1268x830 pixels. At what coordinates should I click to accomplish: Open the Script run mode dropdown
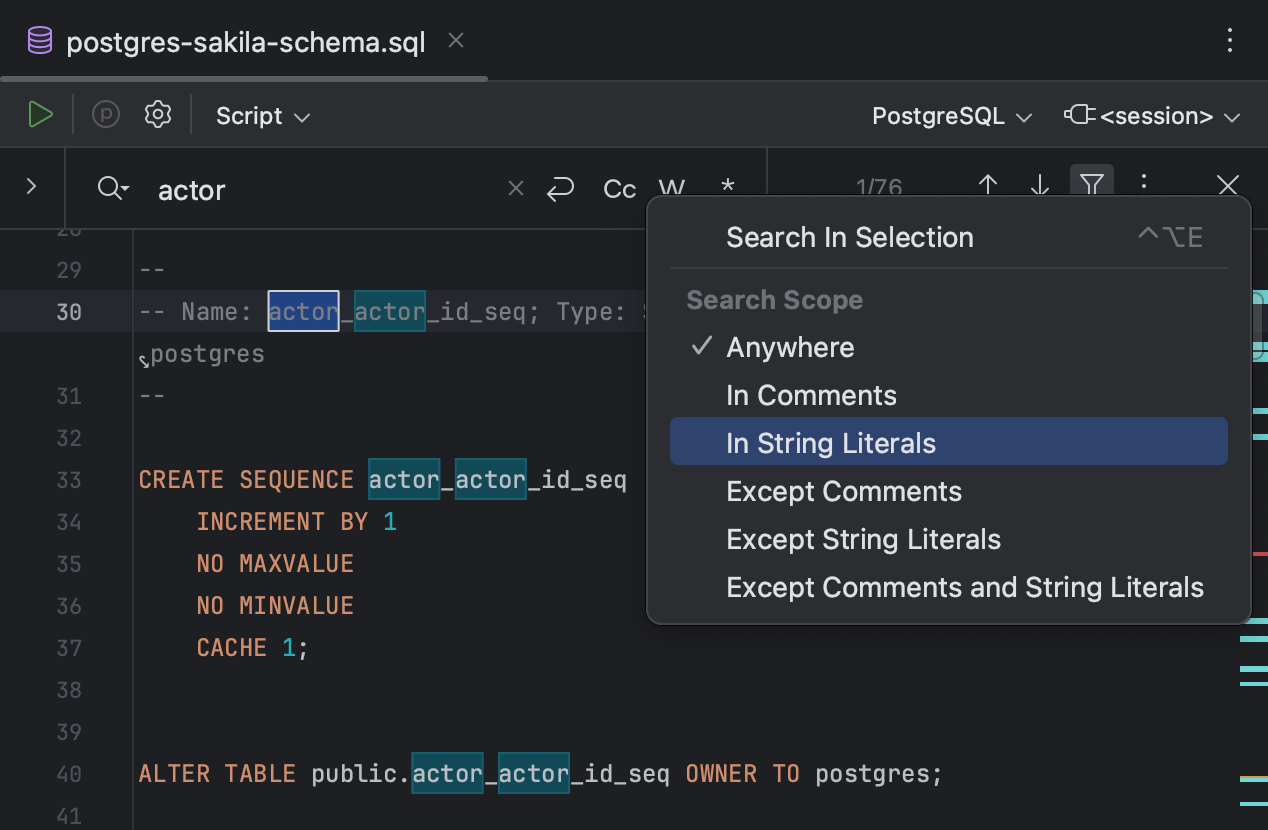point(262,115)
